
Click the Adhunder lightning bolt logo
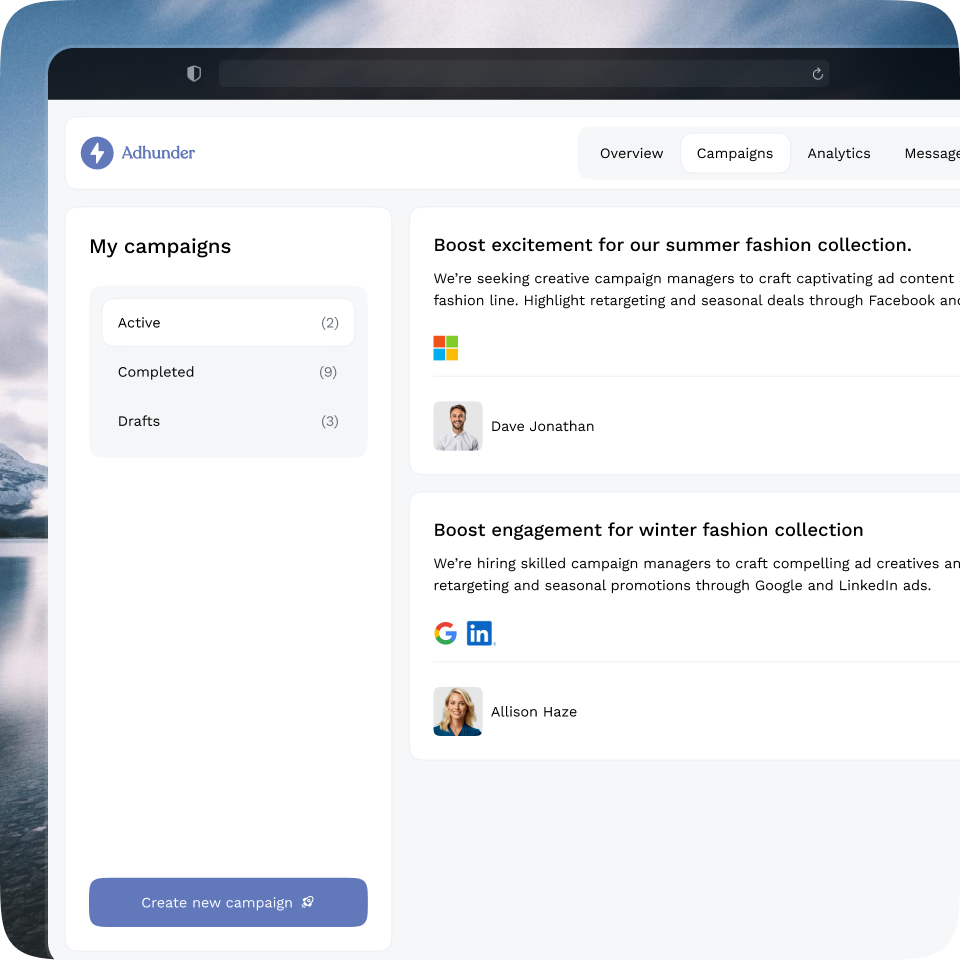point(97,153)
